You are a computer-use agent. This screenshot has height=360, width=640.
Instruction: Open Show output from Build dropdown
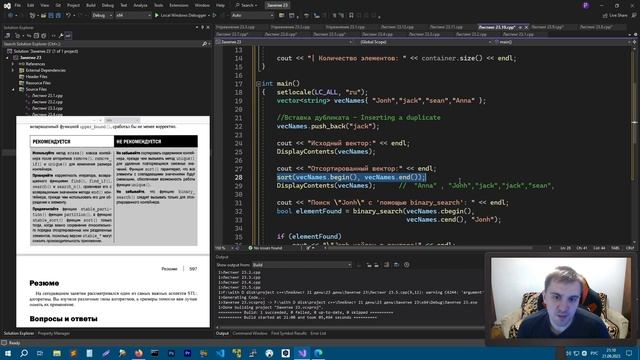302,265
